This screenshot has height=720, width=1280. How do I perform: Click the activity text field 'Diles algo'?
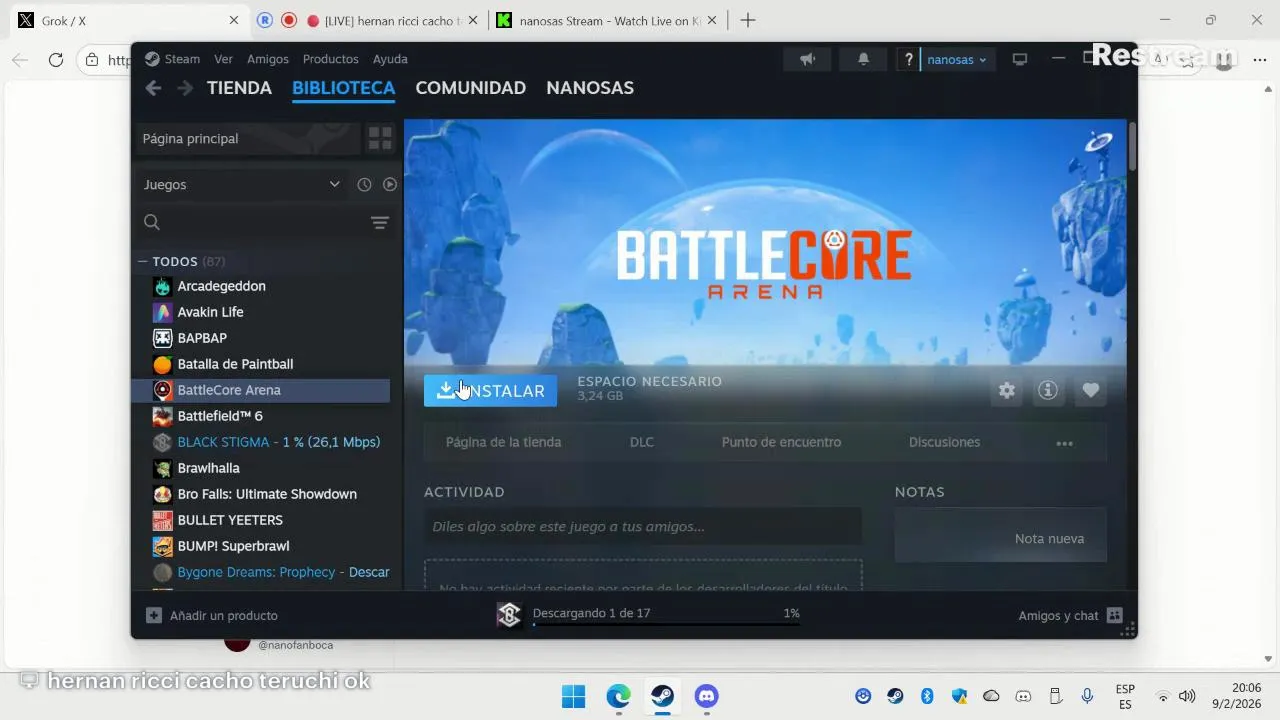click(642, 526)
